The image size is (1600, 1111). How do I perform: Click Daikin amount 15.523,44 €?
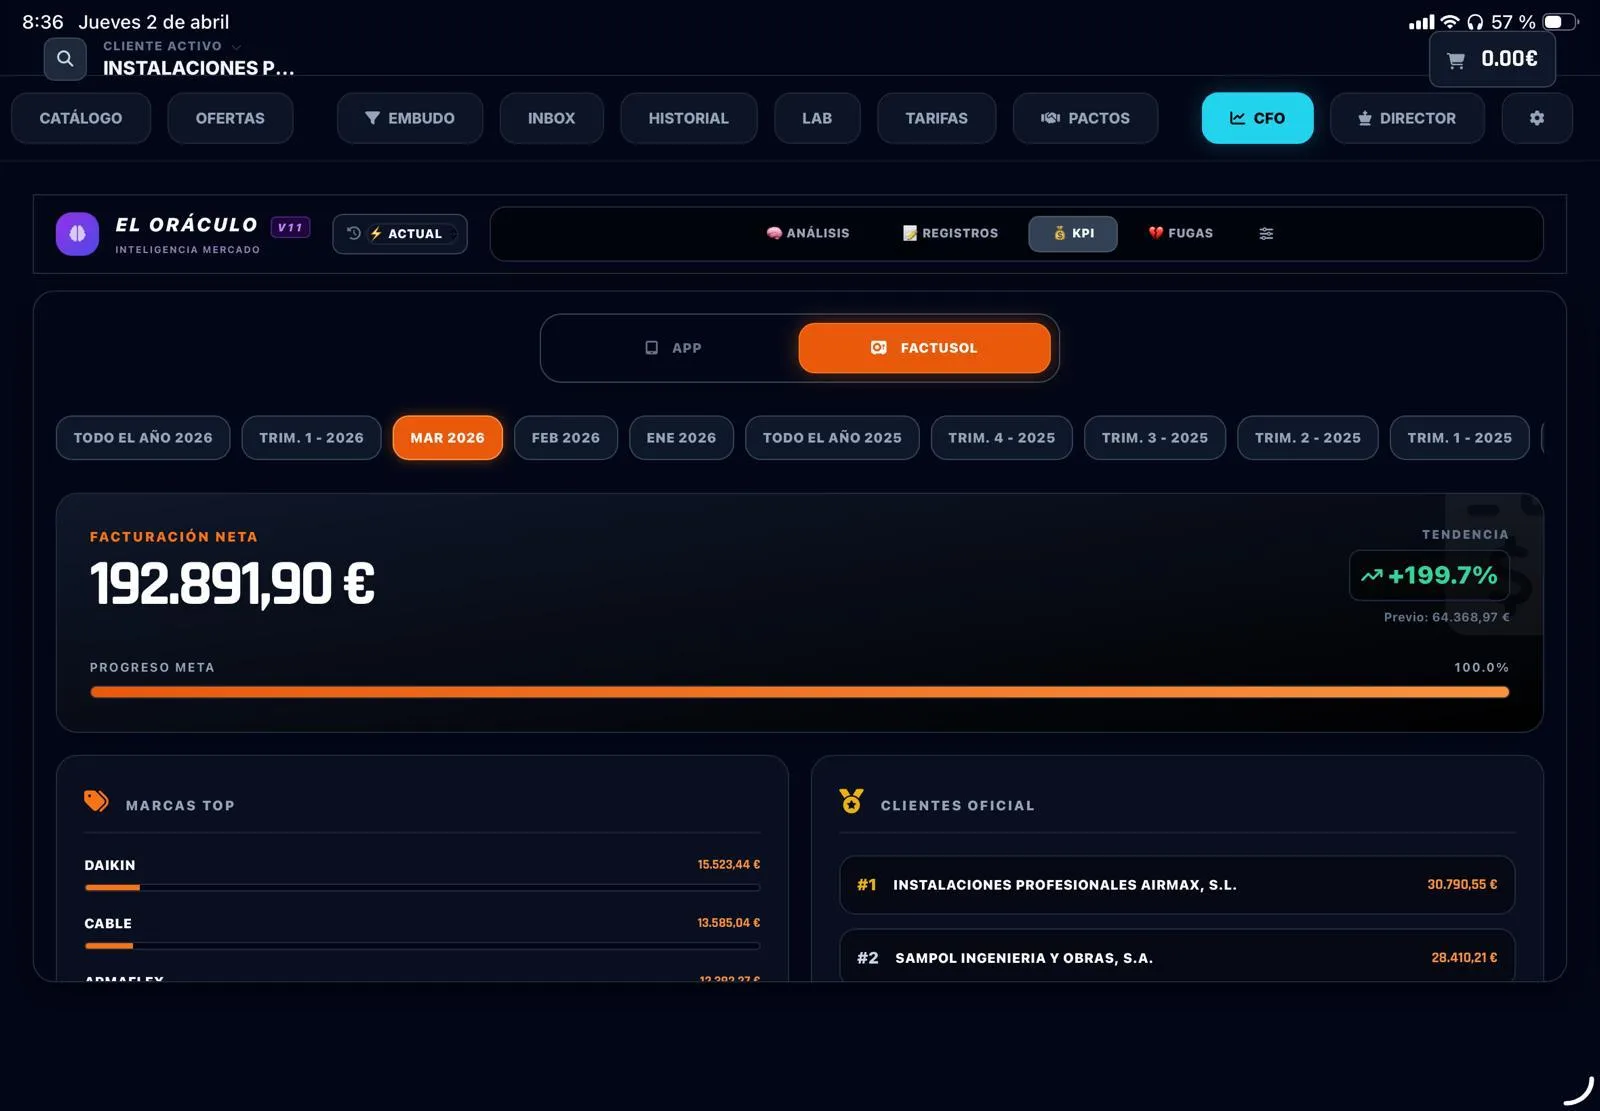729,865
